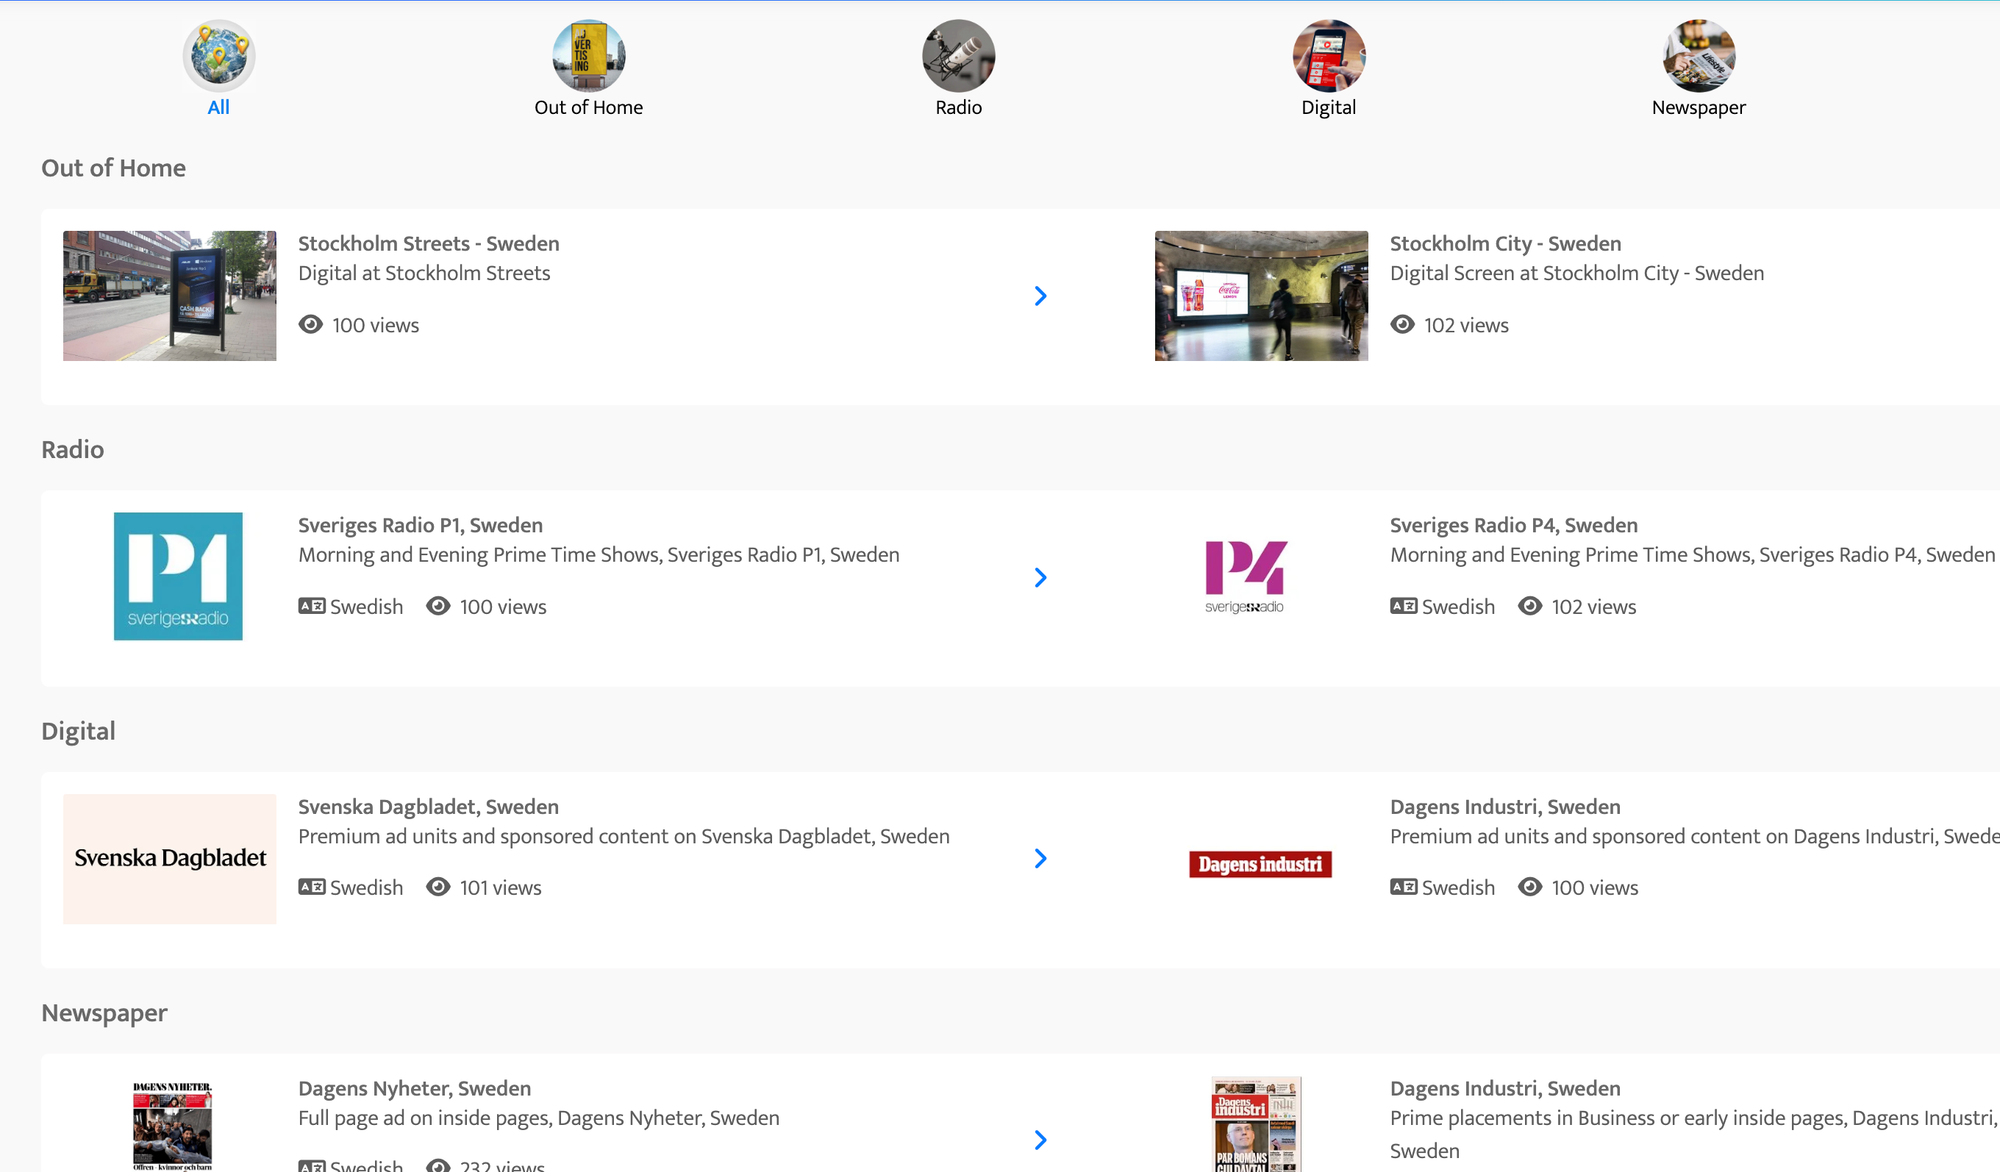Click the Sveriges Radio P1 logo
2000x1172 pixels.
point(178,576)
